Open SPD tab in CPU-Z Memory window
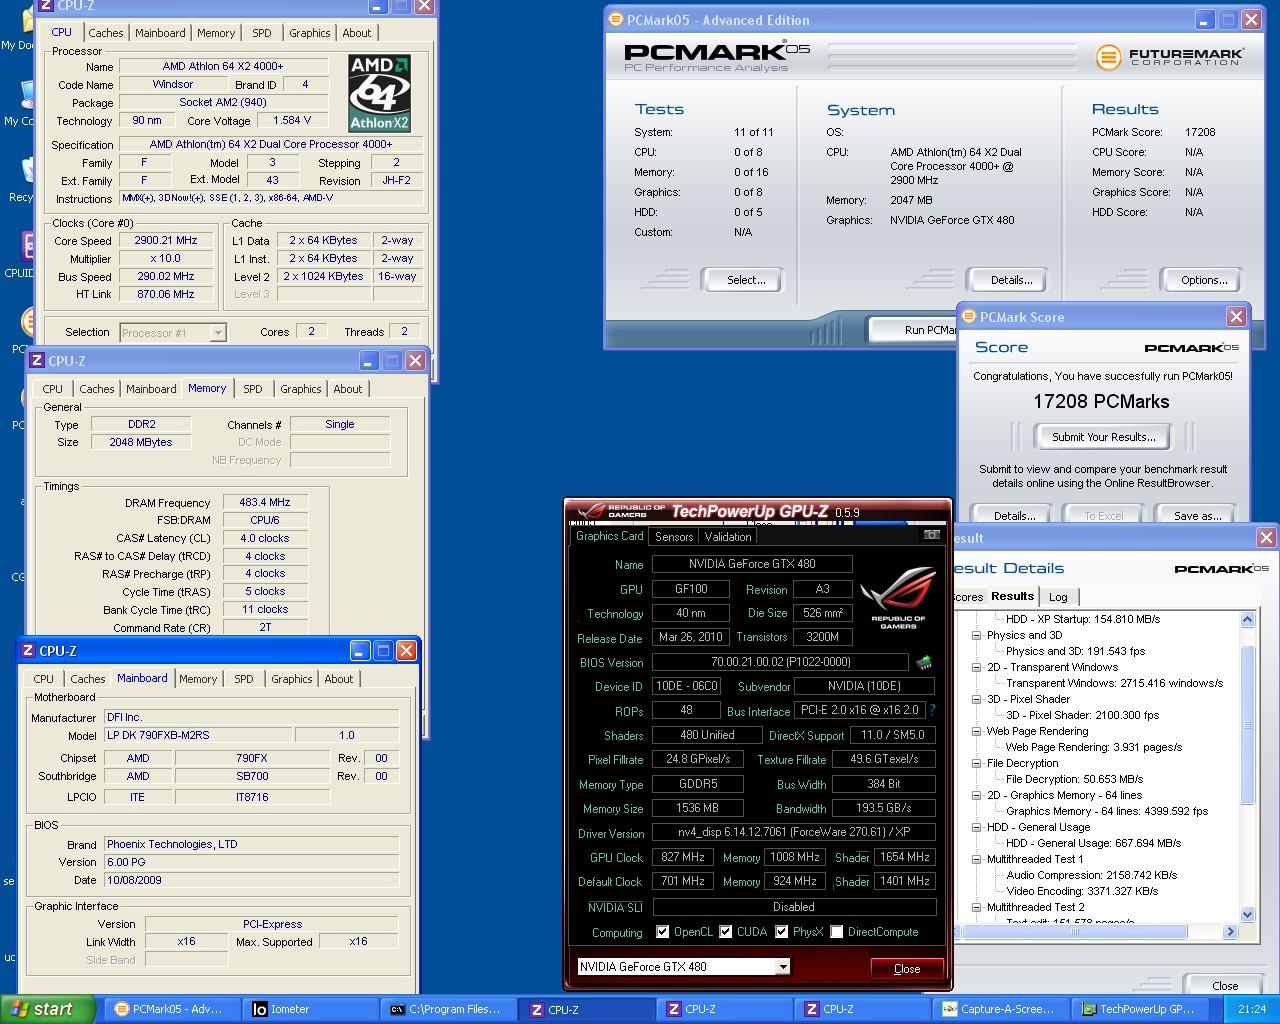The height and width of the screenshot is (1024, 1280). (x=253, y=389)
